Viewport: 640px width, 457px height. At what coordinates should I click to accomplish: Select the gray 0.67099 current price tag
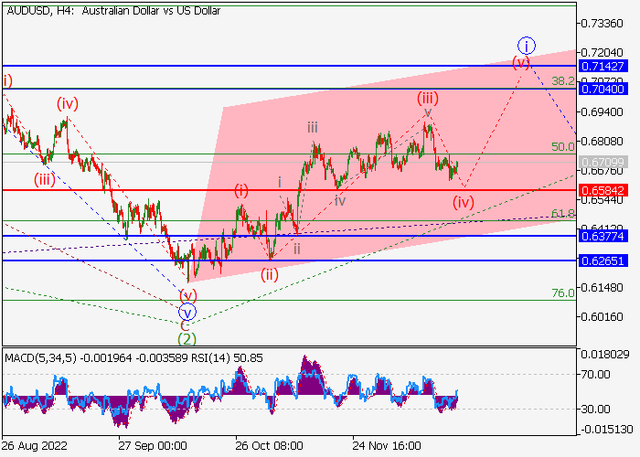pyautogui.click(x=607, y=161)
